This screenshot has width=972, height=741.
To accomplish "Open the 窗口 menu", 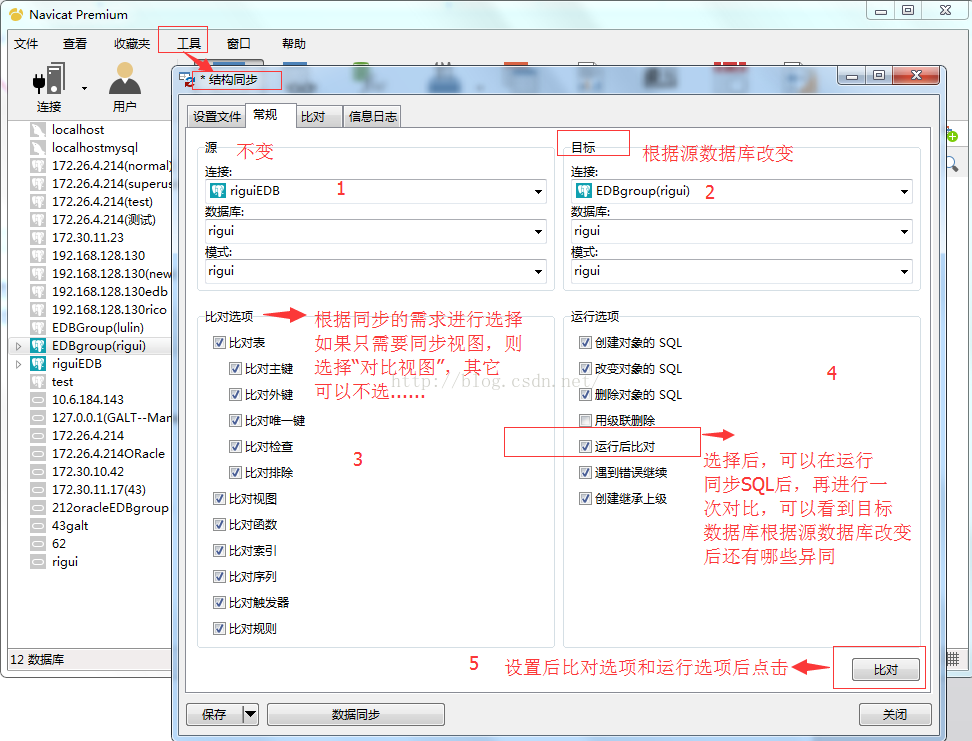I will point(239,43).
